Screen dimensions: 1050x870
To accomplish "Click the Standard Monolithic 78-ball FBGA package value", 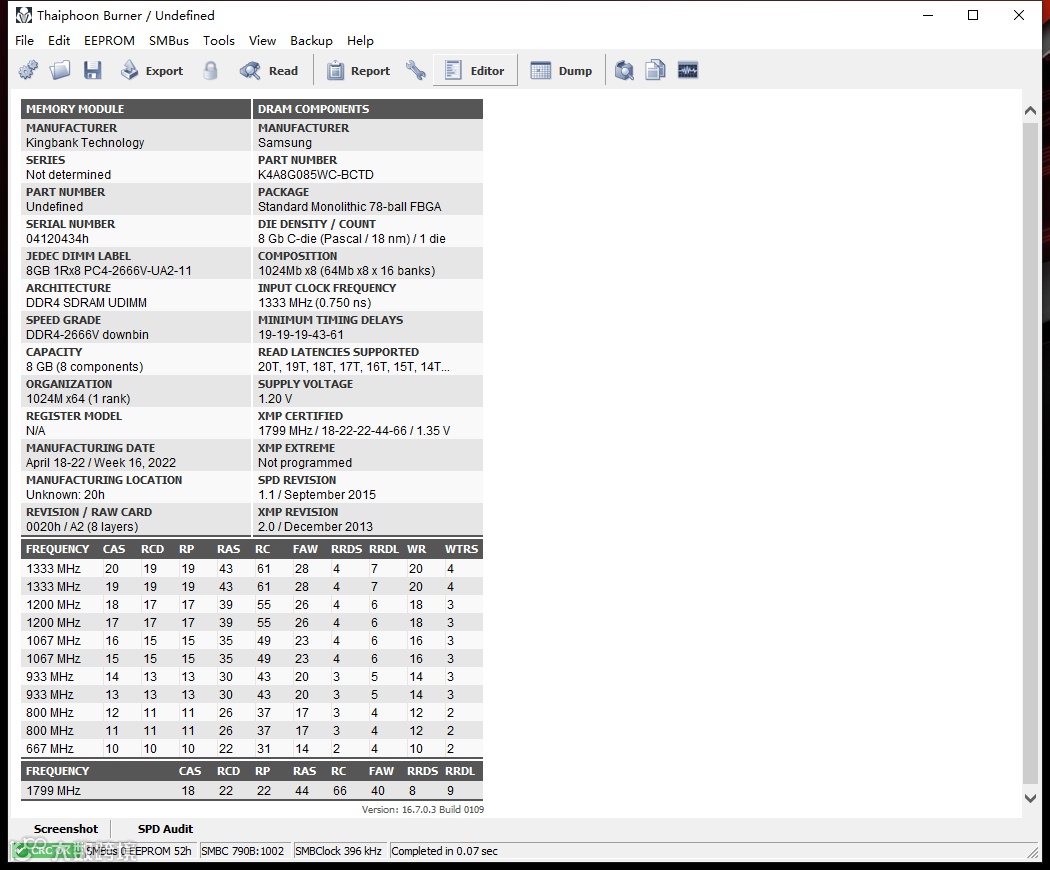I will click(350, 207).
